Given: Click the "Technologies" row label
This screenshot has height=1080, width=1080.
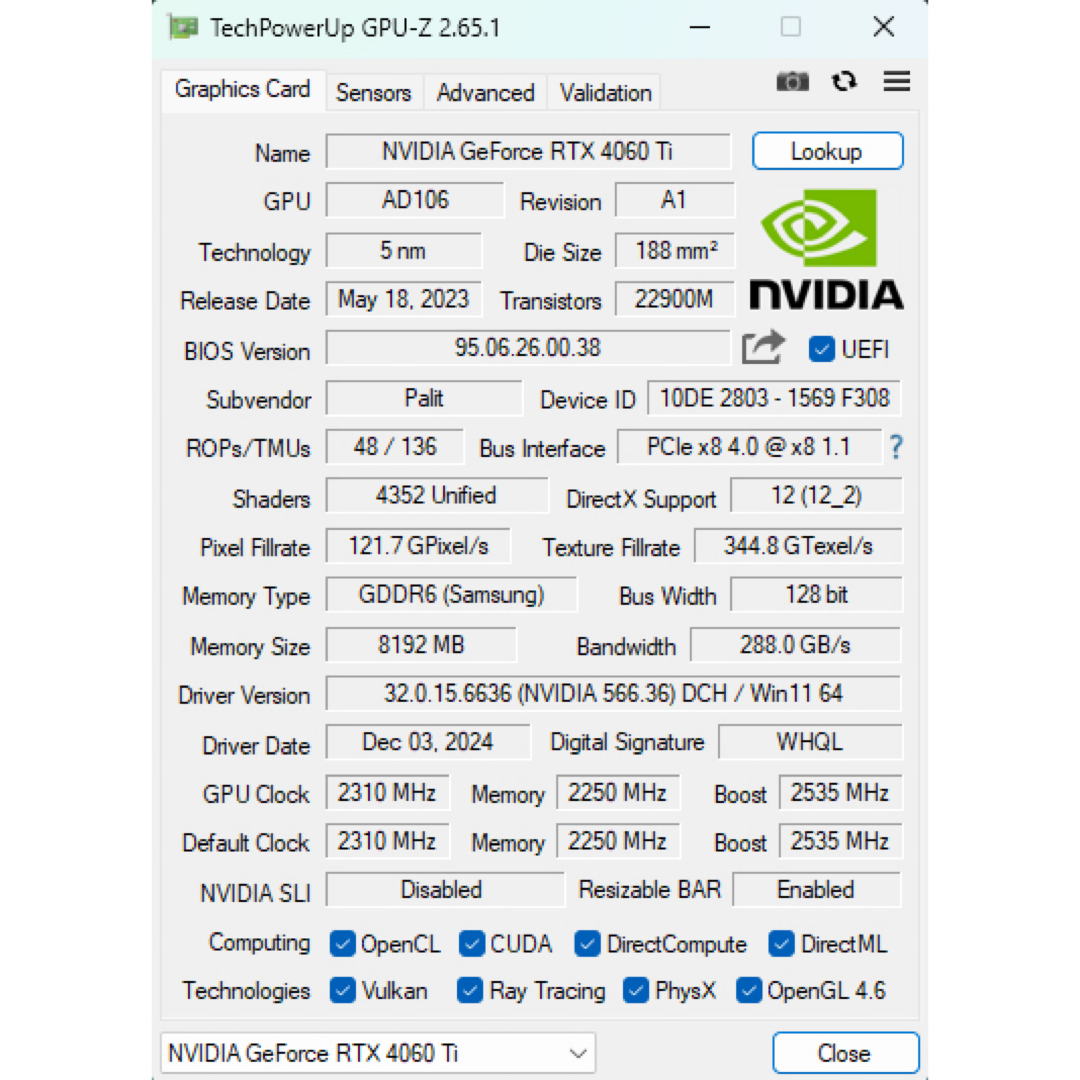Looking at the screenshot, I should tap(246, 990).
